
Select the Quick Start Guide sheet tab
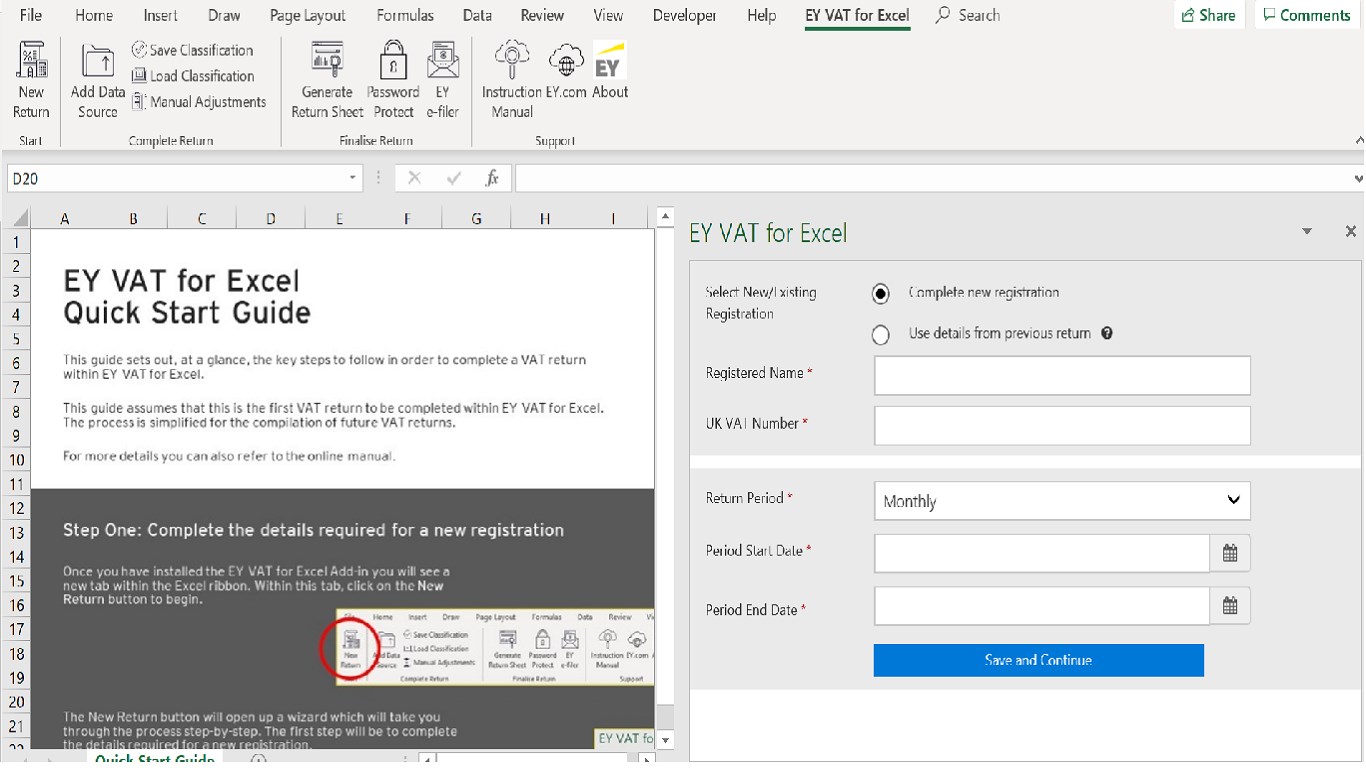click(x=154, y=759)
